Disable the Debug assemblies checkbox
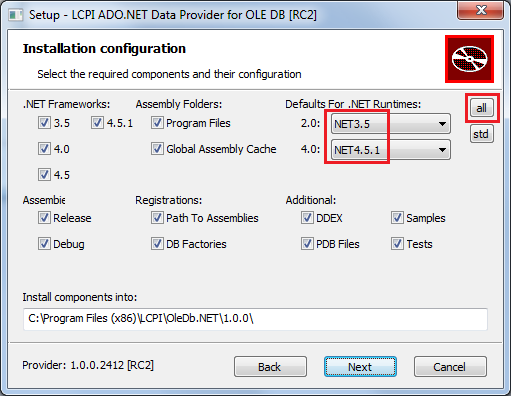This screenshot has height=396, width=511. [x=44, y=244]
